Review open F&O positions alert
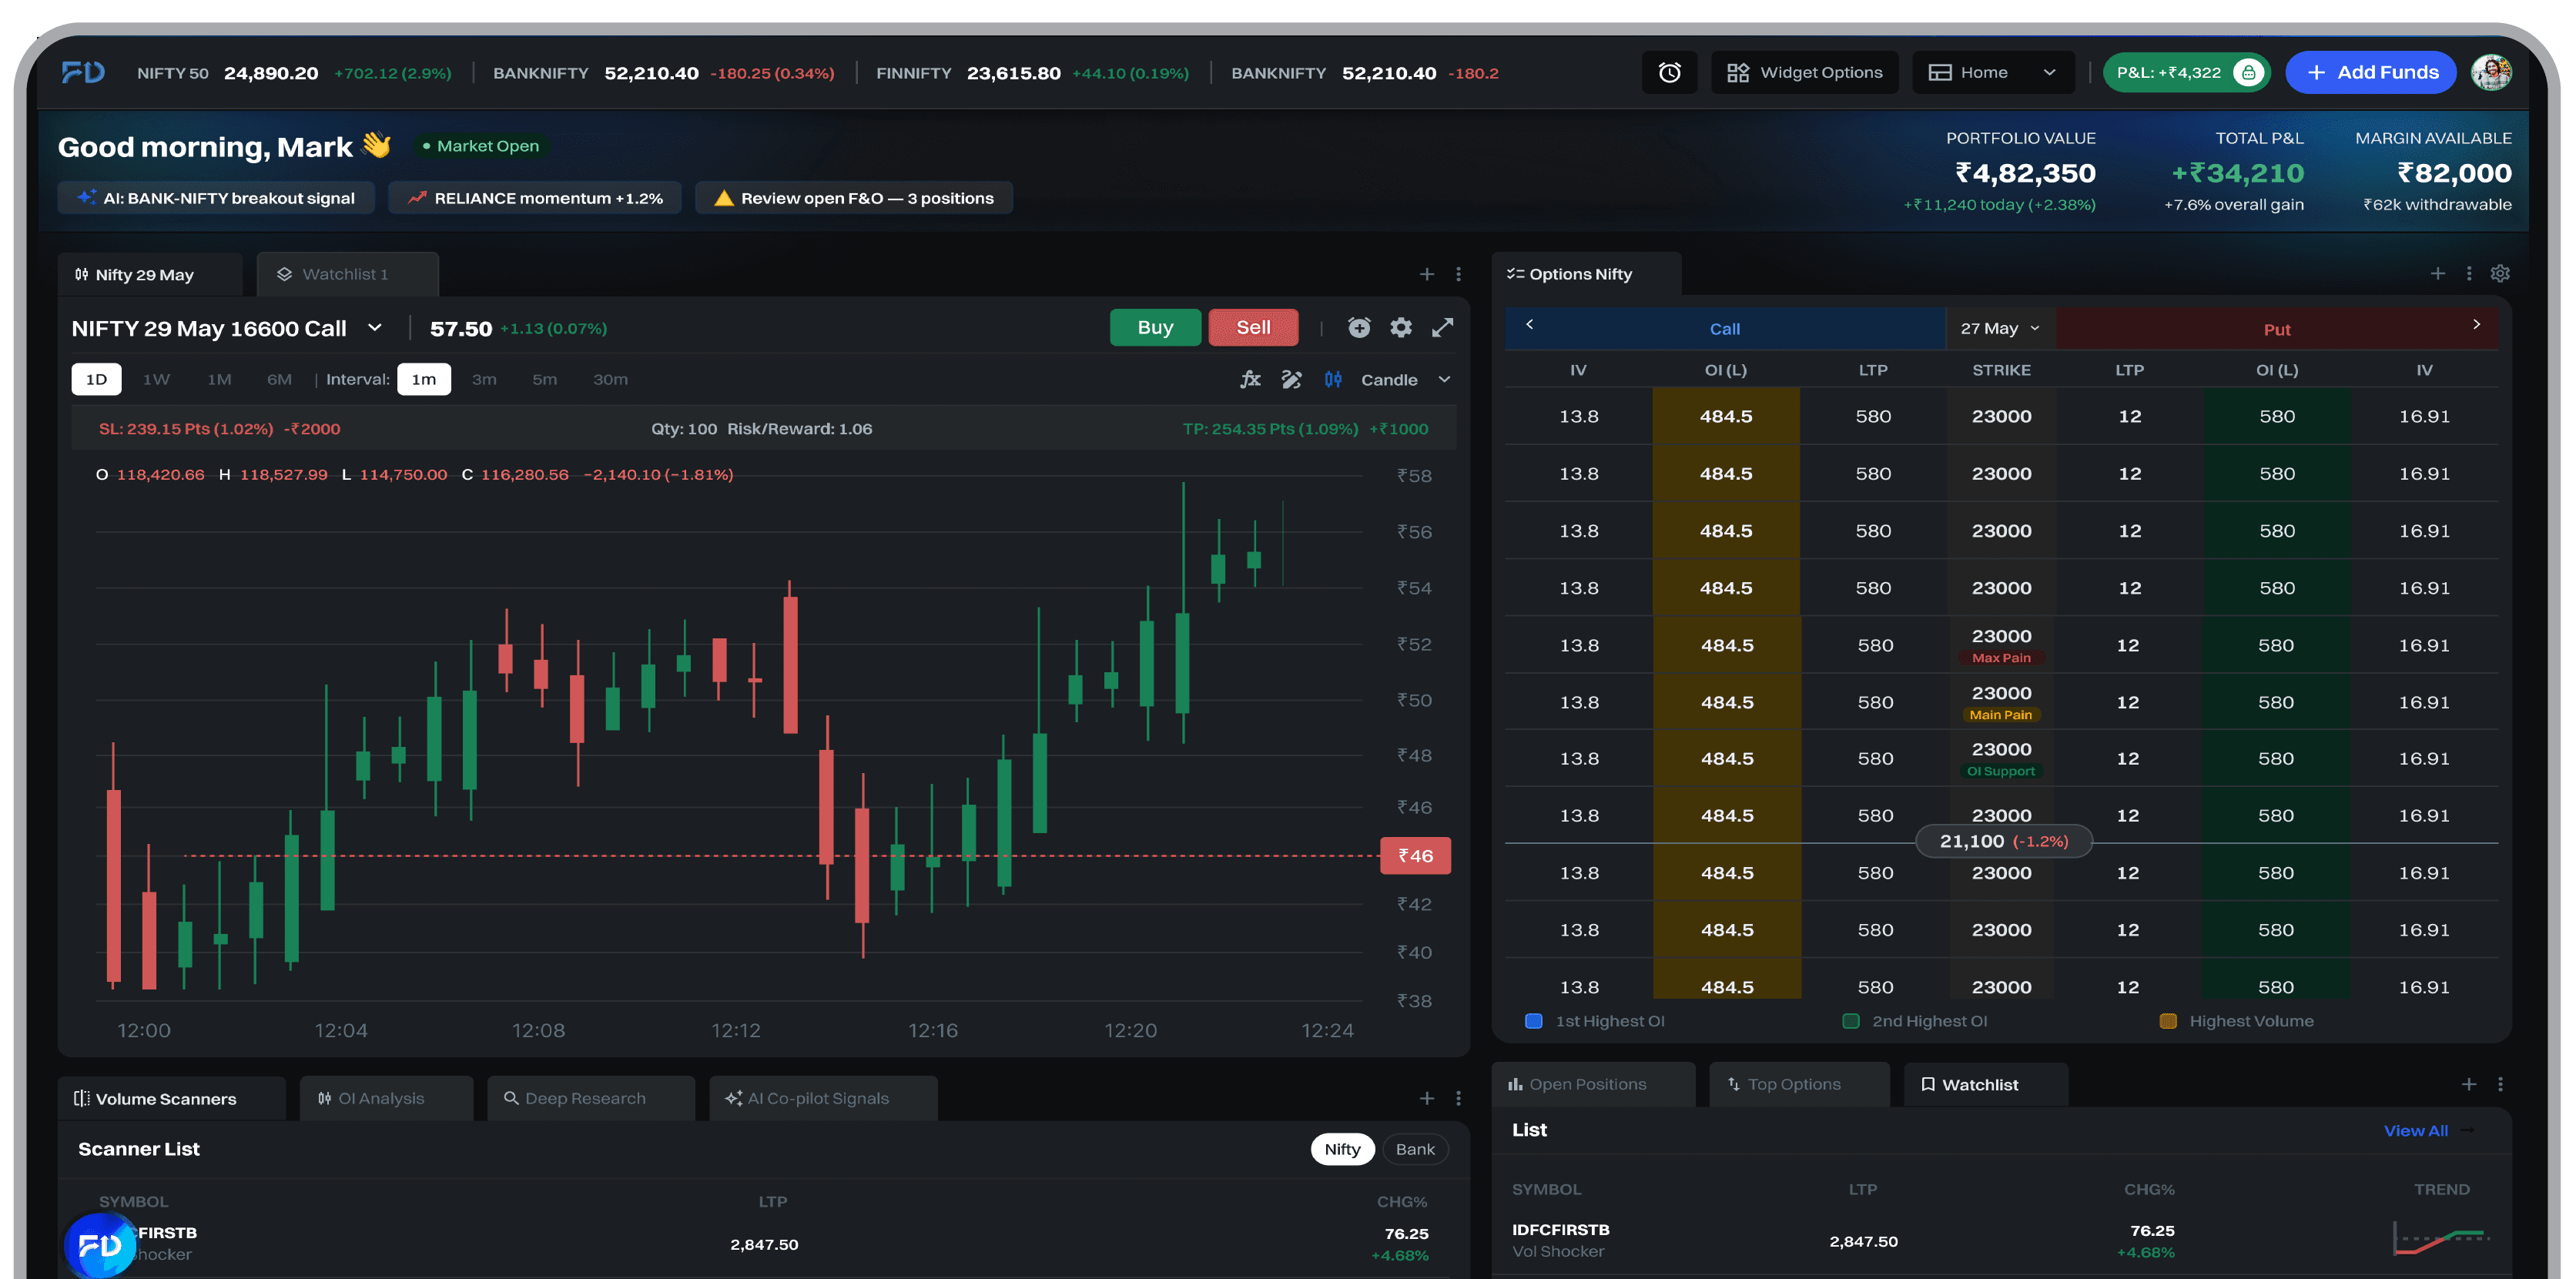2576x1279 pixels. (854, 198)
